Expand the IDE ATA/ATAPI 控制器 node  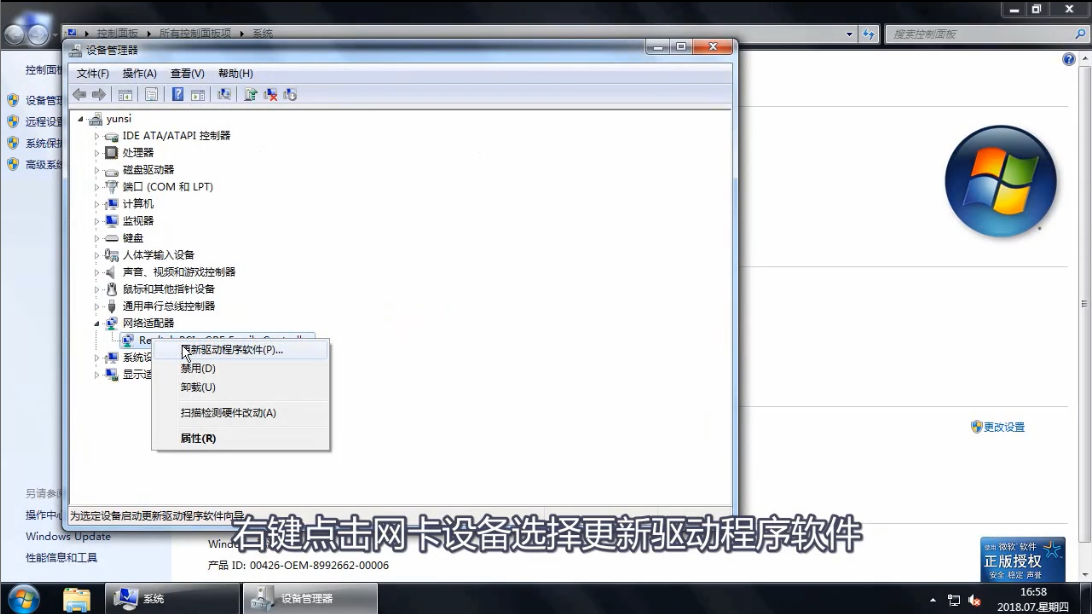(97, 136)
